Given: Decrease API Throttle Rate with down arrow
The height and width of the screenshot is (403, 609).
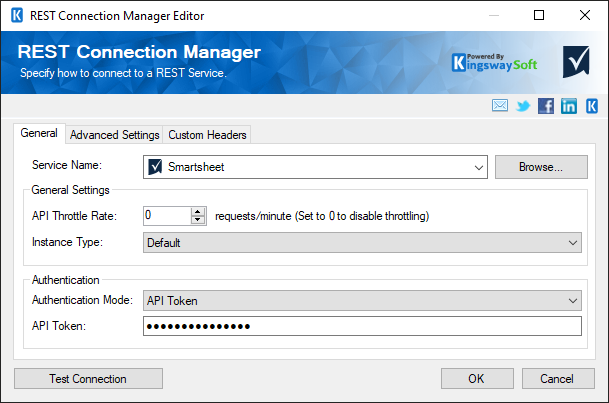Looking at the screenshot, I should pos(198,220).
